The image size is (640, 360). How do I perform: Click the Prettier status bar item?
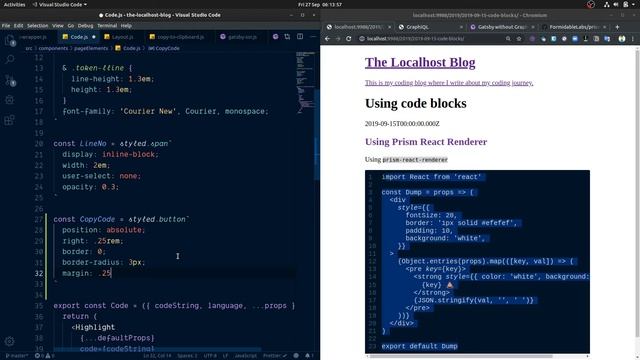(274, 356)
